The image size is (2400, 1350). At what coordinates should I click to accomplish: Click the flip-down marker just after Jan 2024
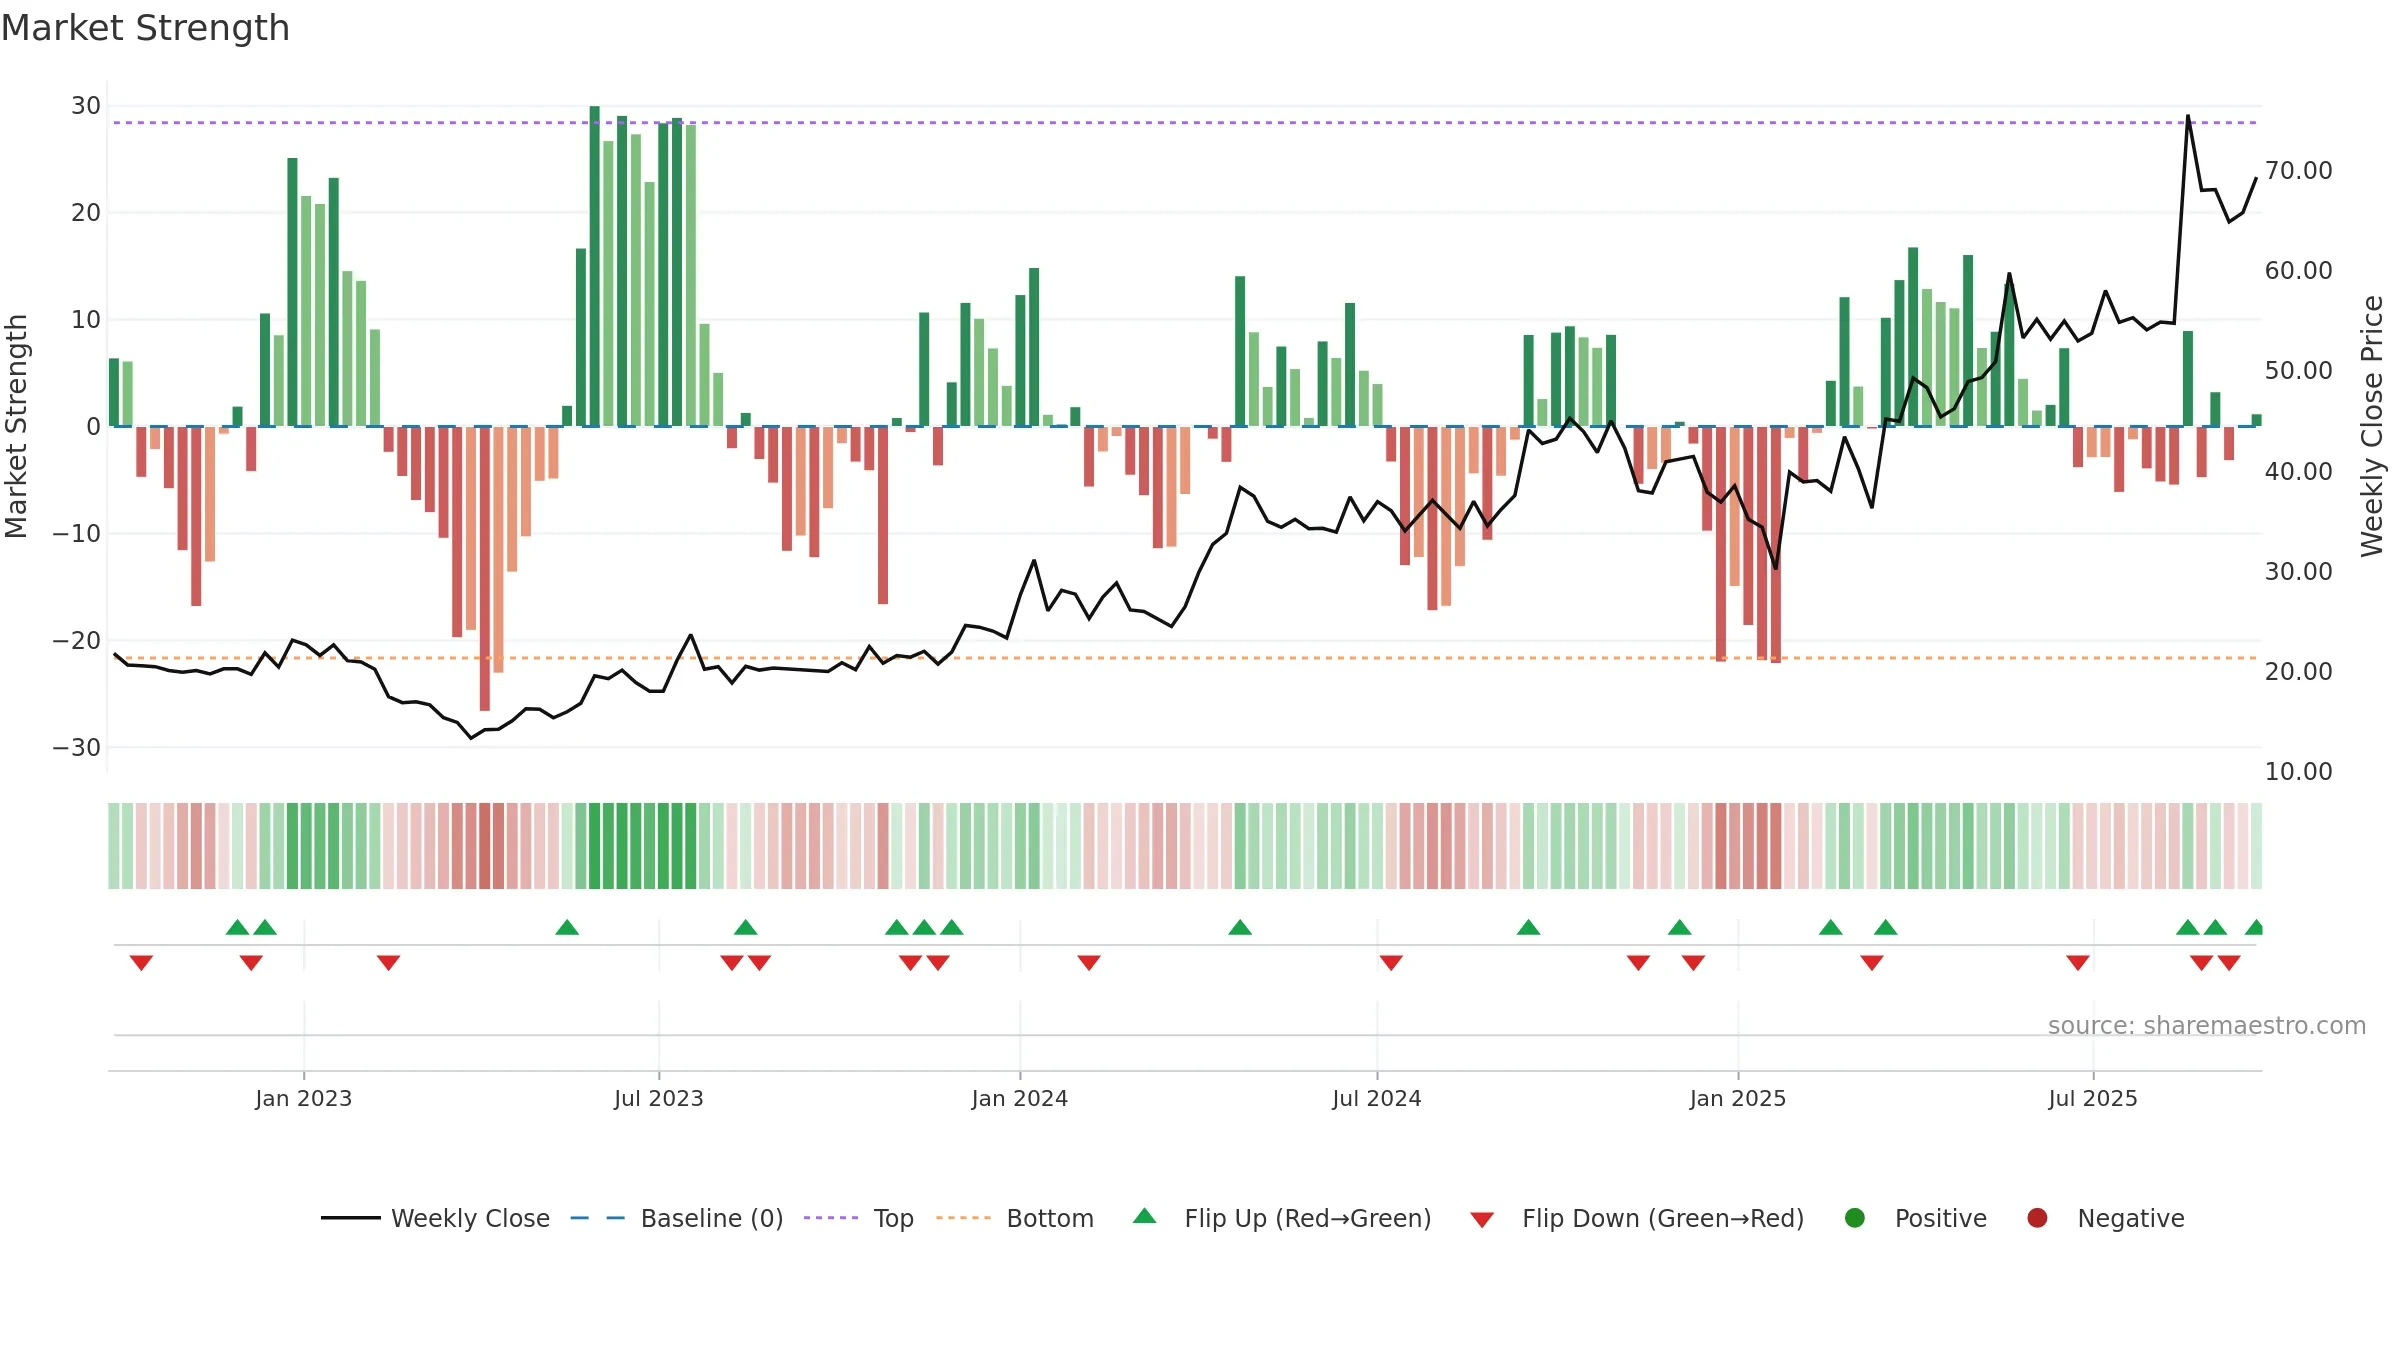coord(1089,962)
